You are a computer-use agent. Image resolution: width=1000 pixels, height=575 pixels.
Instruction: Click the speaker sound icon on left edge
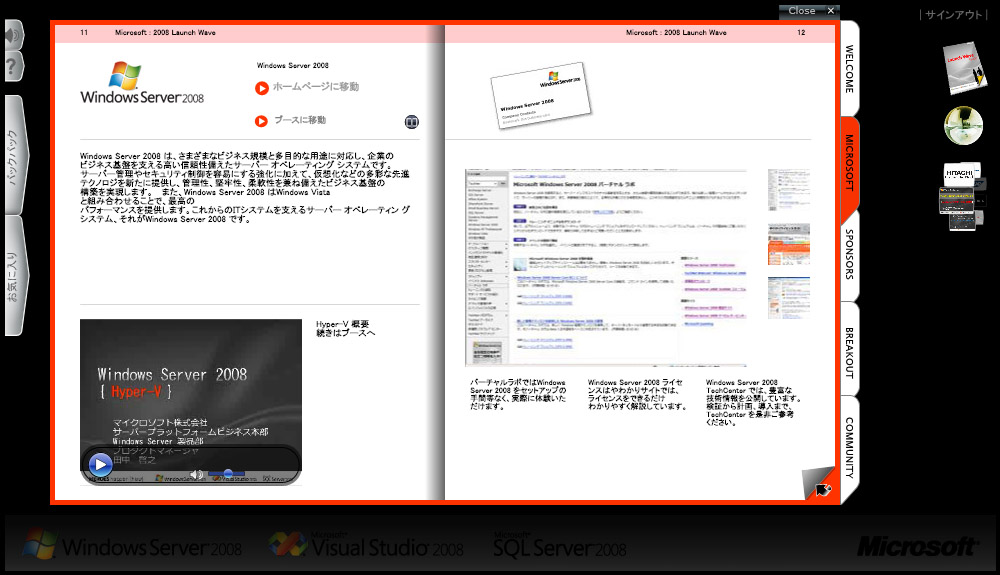[x=11, y=36]
